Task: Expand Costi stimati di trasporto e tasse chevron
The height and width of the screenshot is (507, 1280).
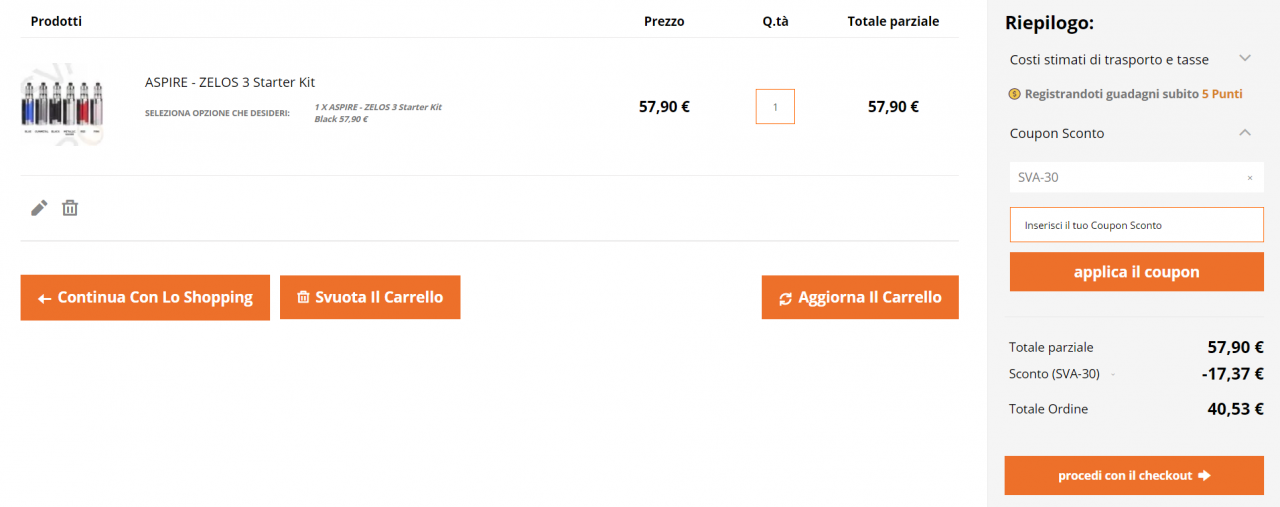Action: coord(1245,59)
